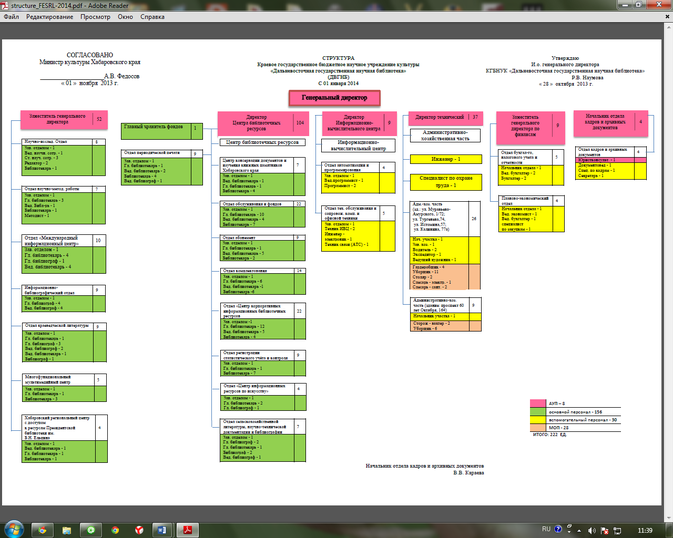Click the vertical scrollbar down arrow

click(667, 518)
